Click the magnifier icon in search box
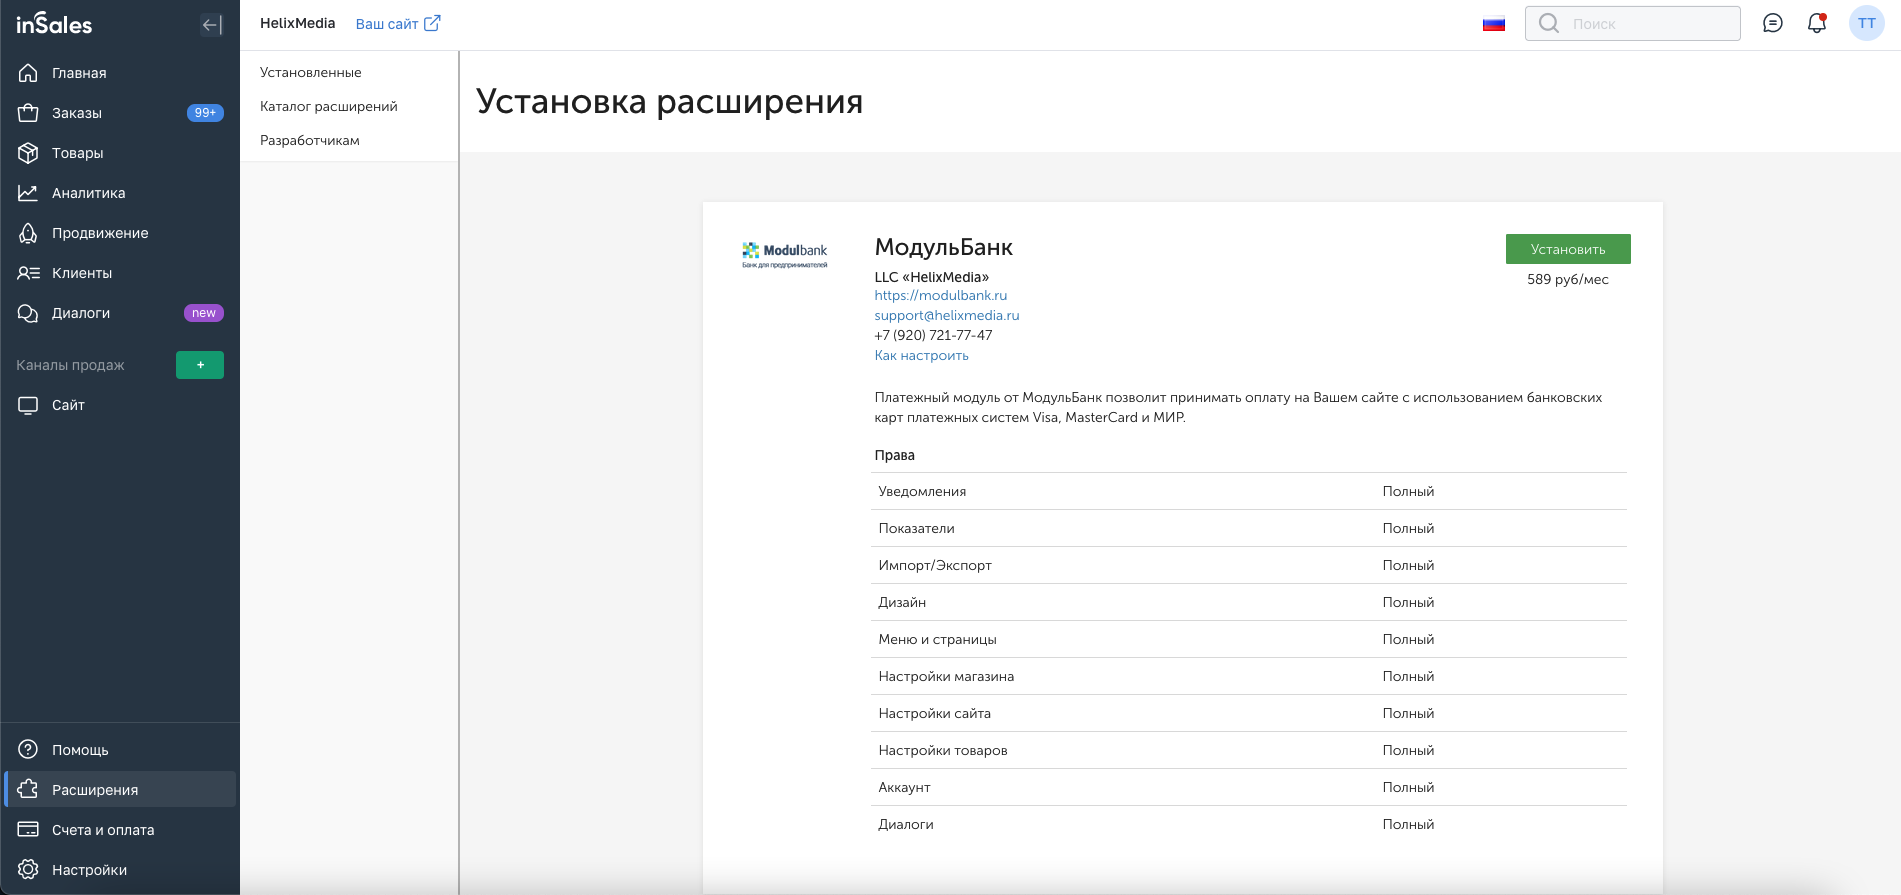This screenshot has height=895, width=1901. pyautogui.click(x=1549, y=23)
